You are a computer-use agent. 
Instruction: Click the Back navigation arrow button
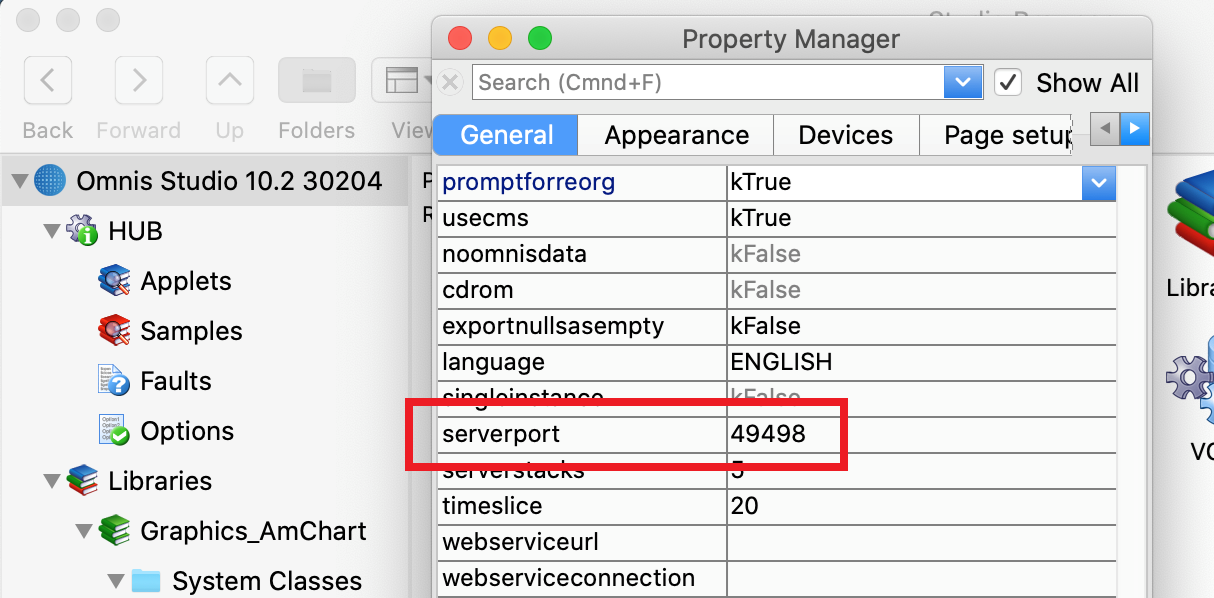coord(47,80)
